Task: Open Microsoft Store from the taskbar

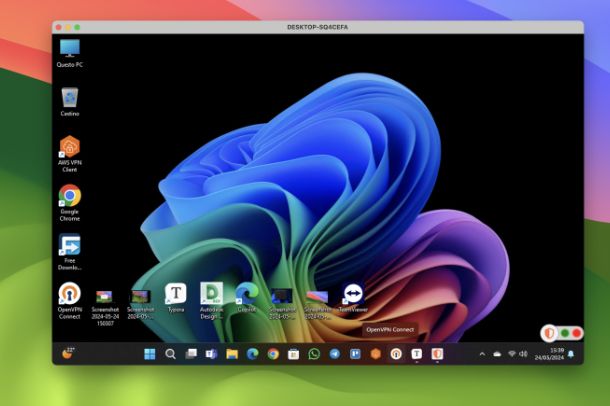Action: click(x=294, y=354)
